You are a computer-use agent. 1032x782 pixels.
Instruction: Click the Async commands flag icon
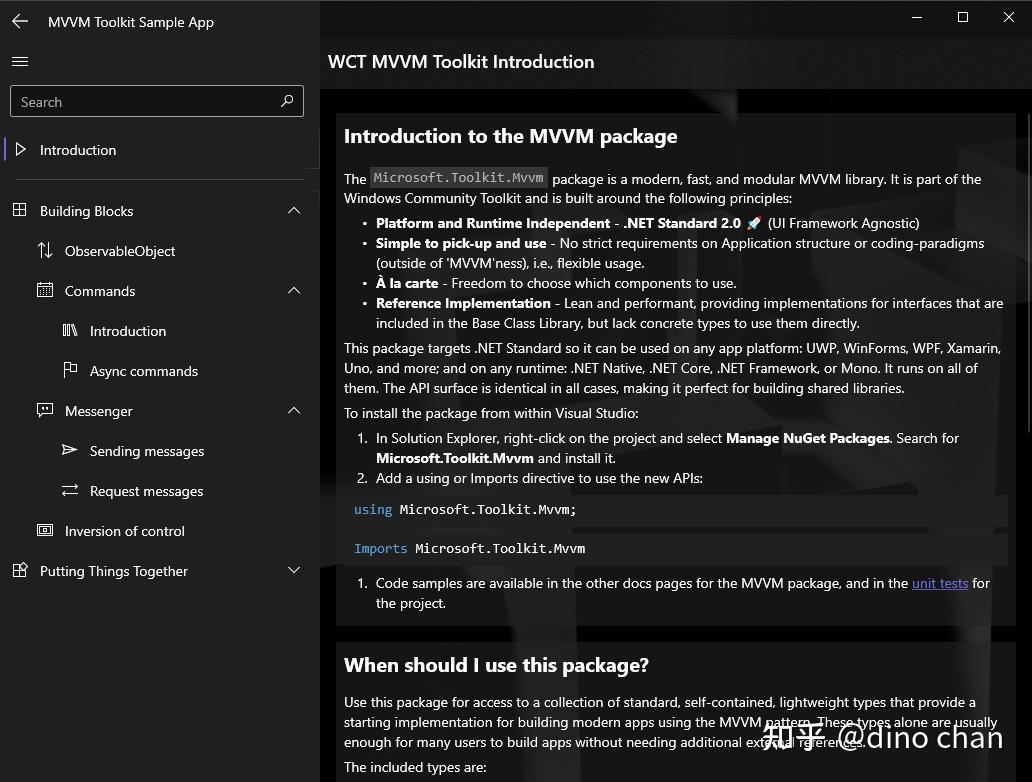coord(70,370)
